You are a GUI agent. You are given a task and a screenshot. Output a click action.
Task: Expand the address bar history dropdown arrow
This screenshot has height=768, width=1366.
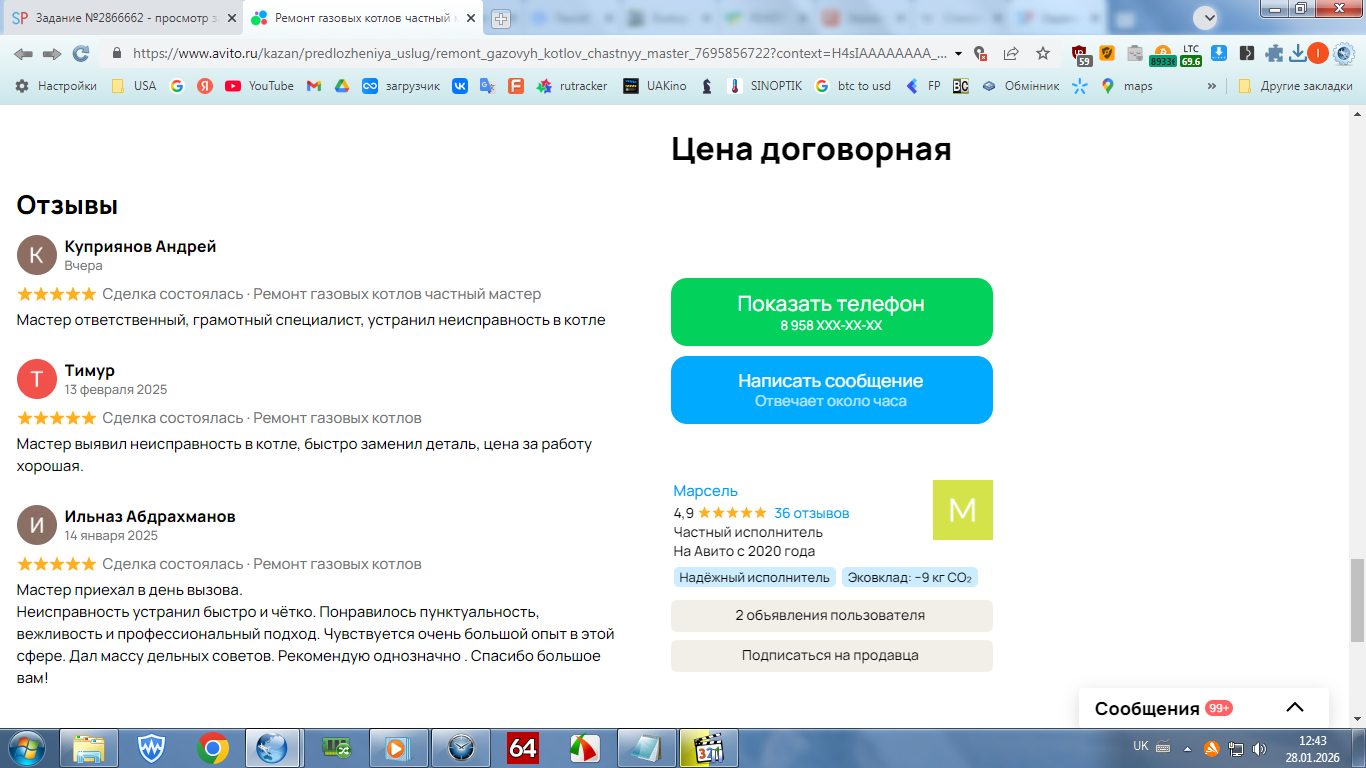click(x=959, y=54)
